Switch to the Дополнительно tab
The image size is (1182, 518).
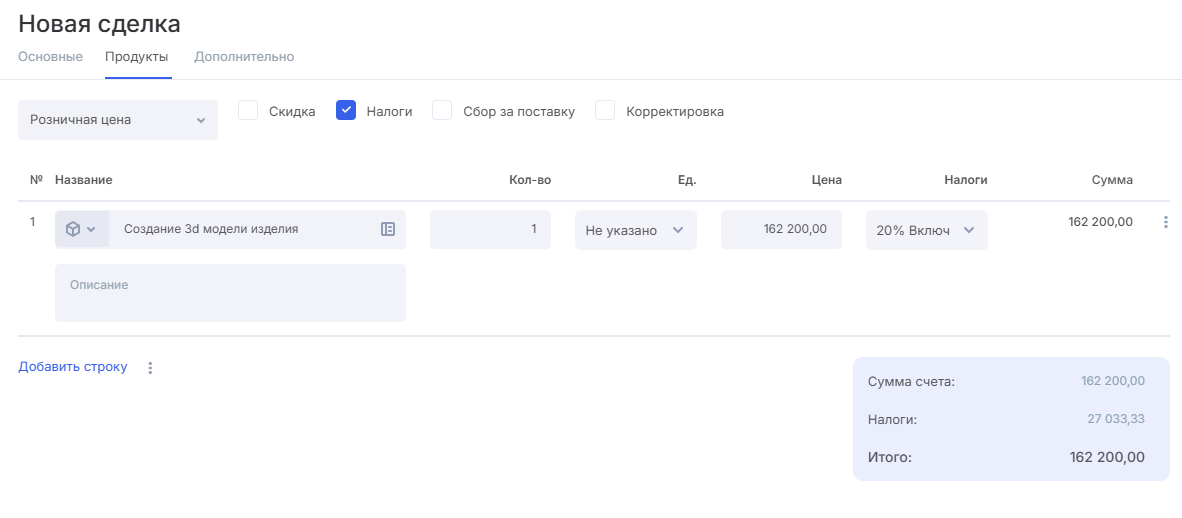click(244, 57)
